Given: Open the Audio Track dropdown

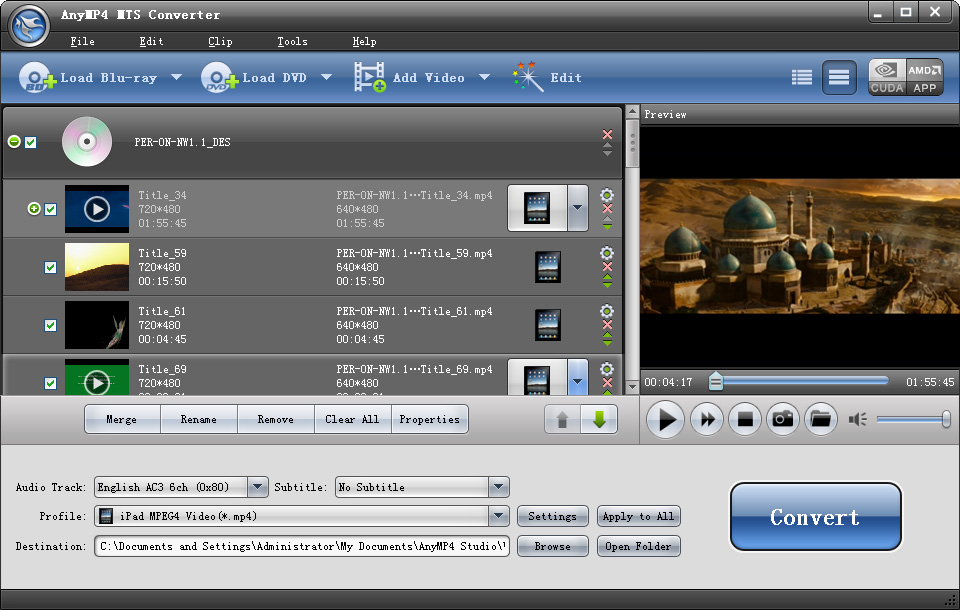Looking at the screenshot, I should click(x=258, y=487).
